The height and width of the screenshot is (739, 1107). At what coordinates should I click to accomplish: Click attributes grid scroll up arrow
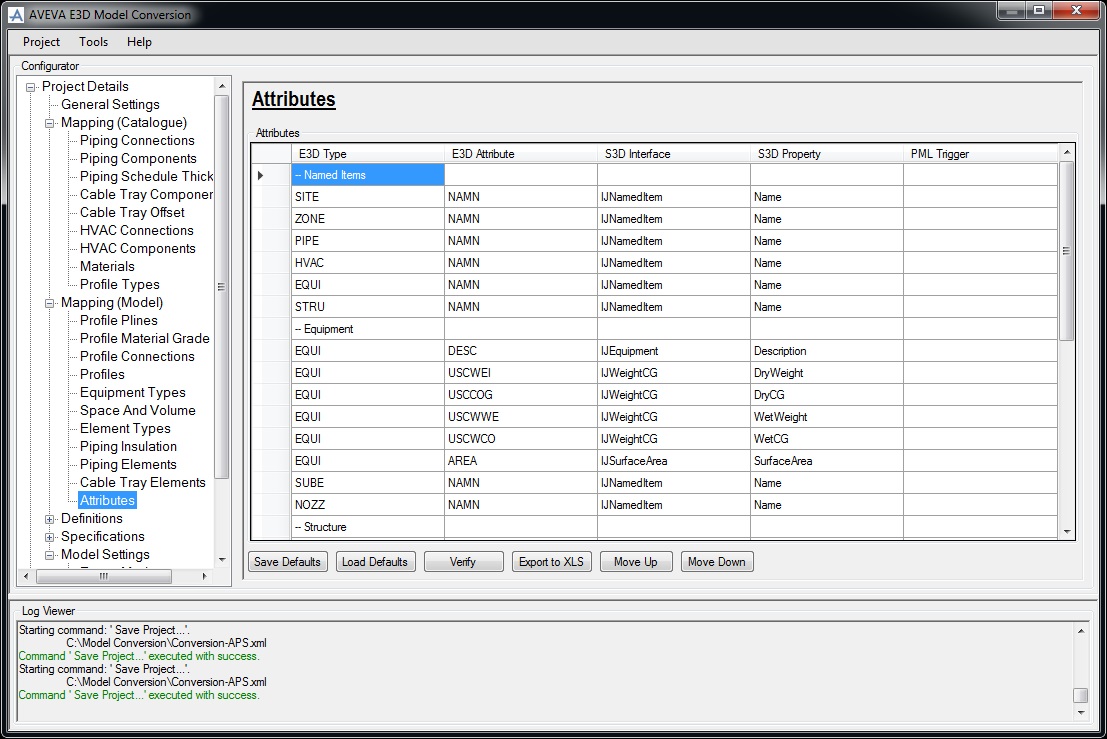(x=1067, y=152)
